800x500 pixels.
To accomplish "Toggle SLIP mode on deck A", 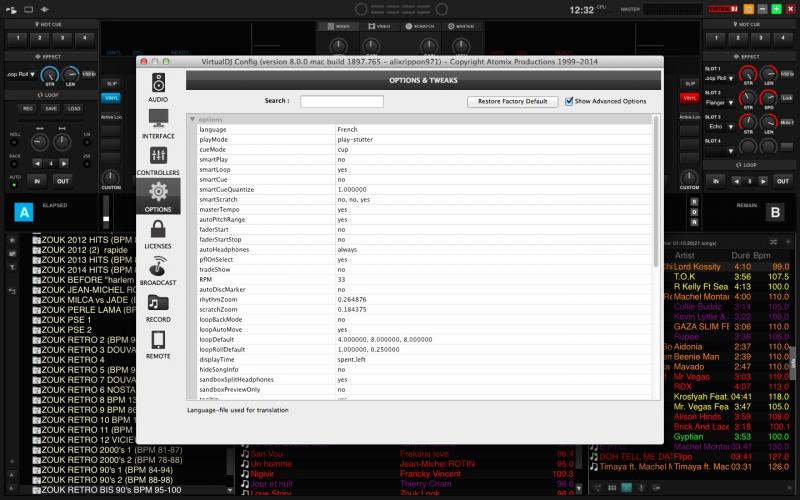I will [x=111, y=84].
